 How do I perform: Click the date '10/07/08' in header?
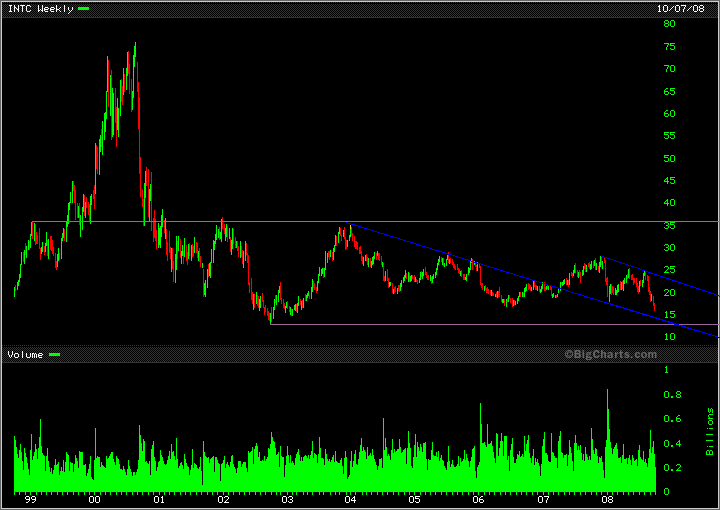click(680, 9)
